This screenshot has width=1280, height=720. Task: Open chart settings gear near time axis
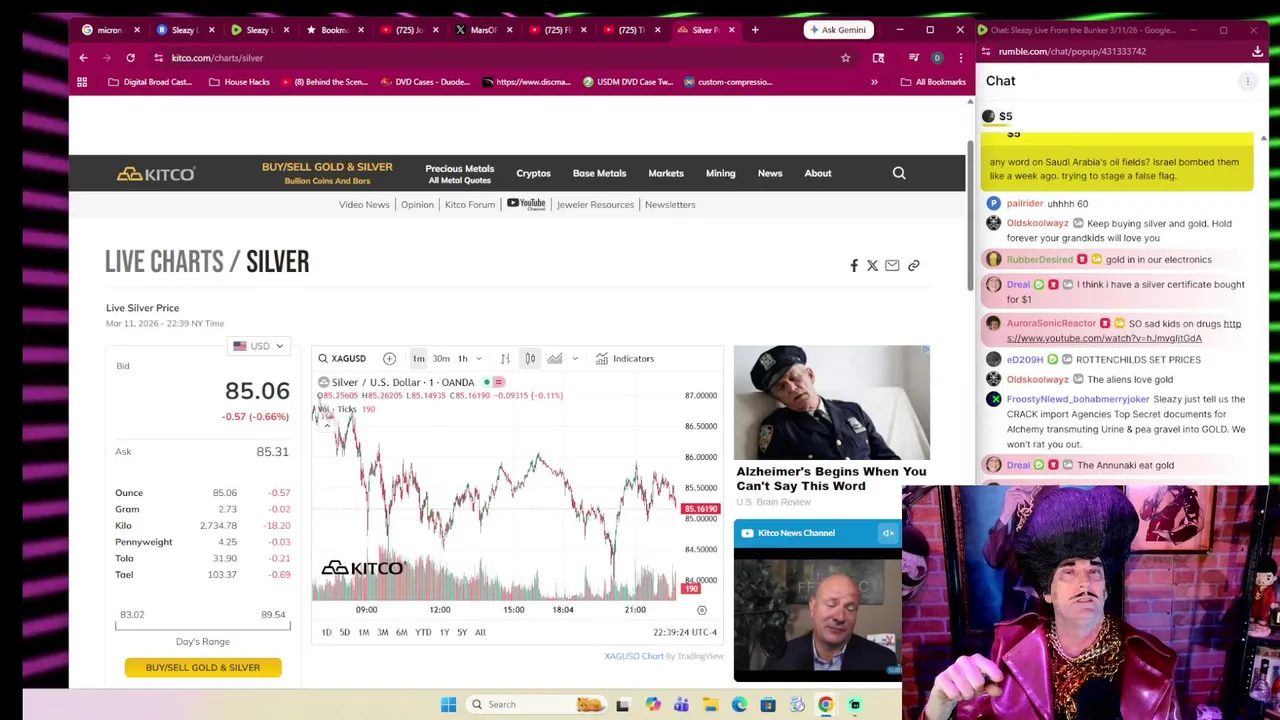(x=702, y=609)
